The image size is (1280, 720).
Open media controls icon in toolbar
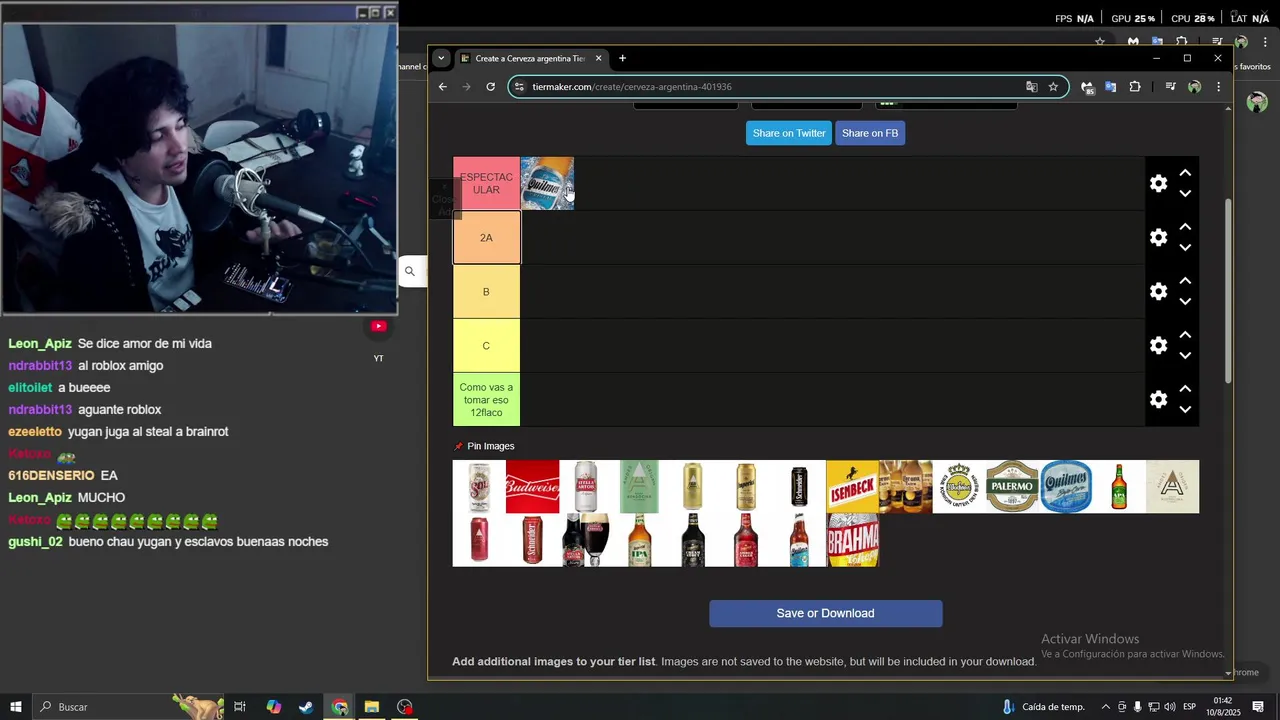[1170, 87]
